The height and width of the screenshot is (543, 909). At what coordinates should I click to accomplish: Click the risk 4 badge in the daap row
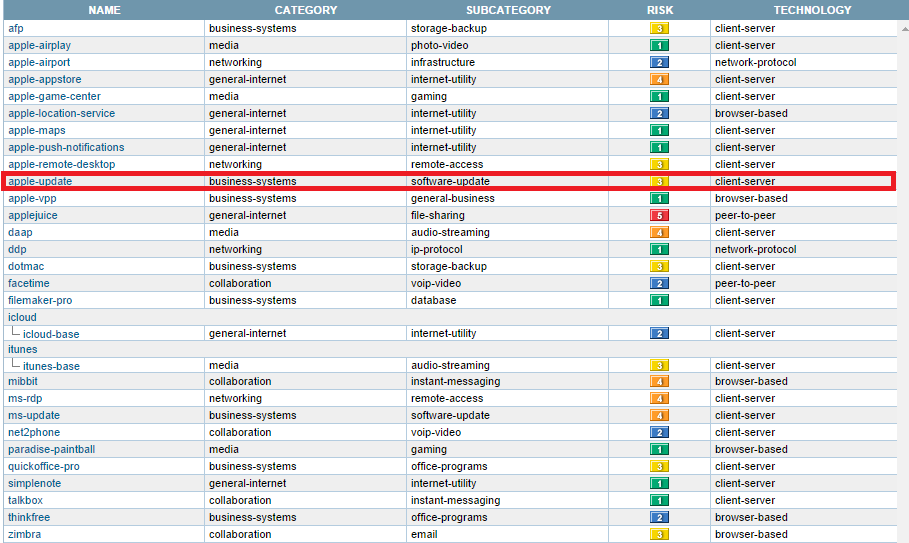click(659, 232)
